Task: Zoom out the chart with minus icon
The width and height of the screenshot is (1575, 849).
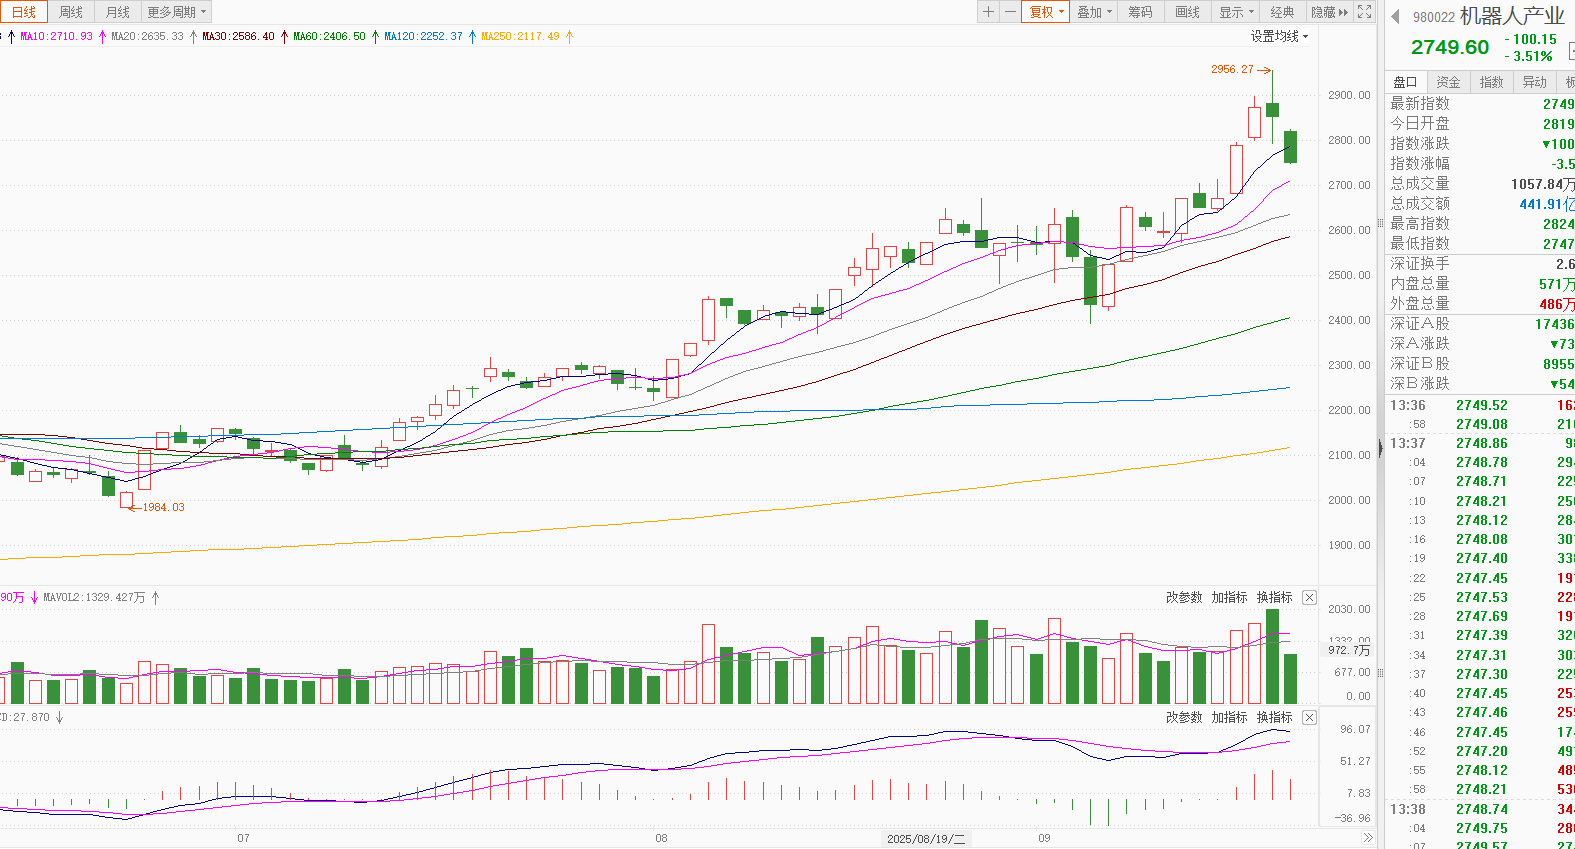Action: click(1010, 12)
